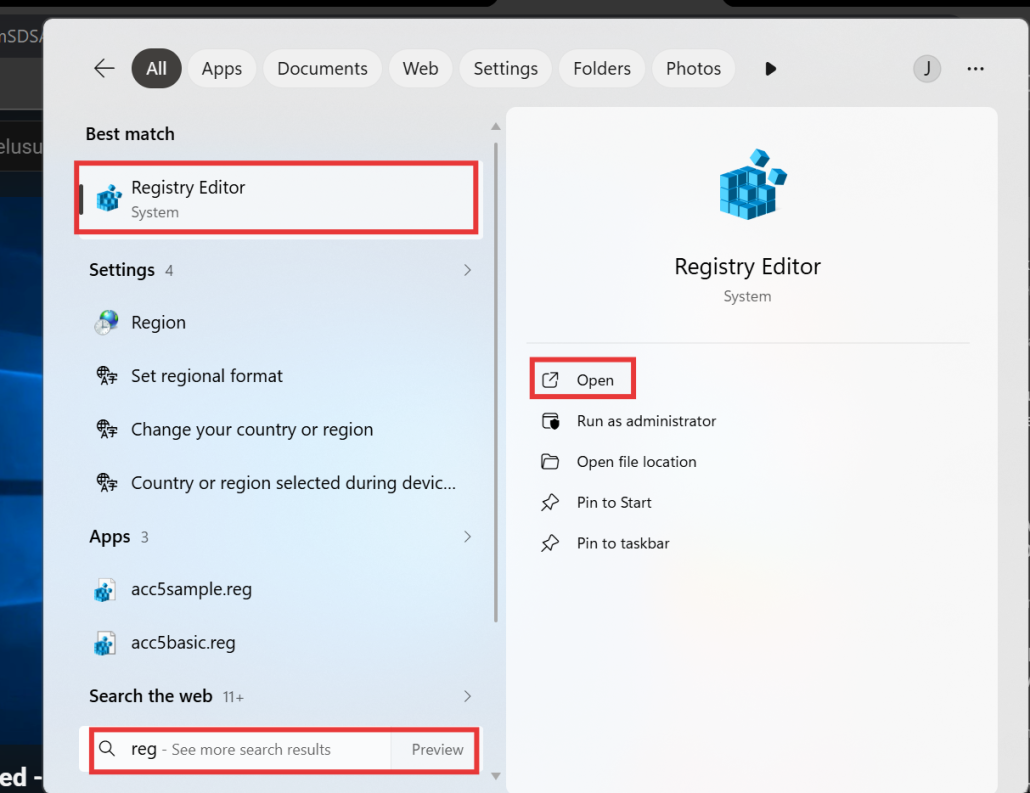Click the large Registry Editor icon in preview

point(752,184)
